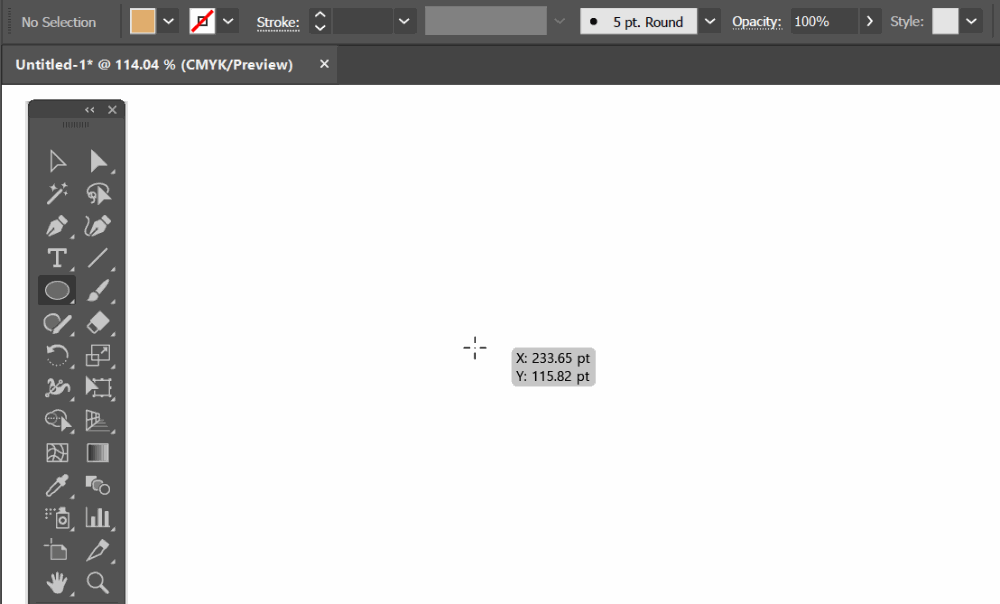Select the Selection tool arrow
The height and width of the screenshot is (604, 1000).
click(57, 161)
